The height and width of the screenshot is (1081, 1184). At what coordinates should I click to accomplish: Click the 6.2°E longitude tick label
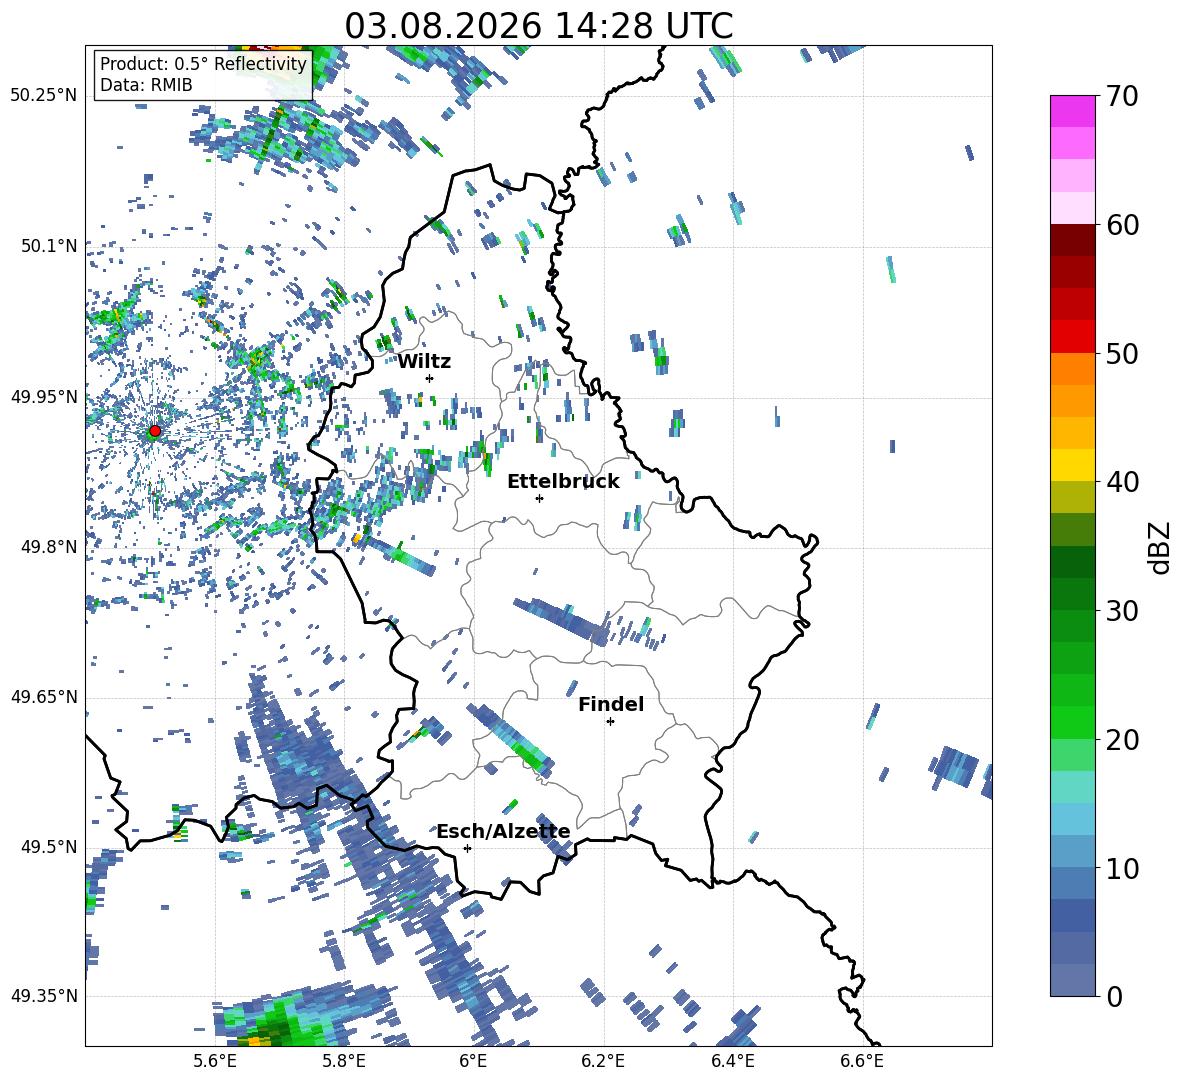coord(603,1061)
